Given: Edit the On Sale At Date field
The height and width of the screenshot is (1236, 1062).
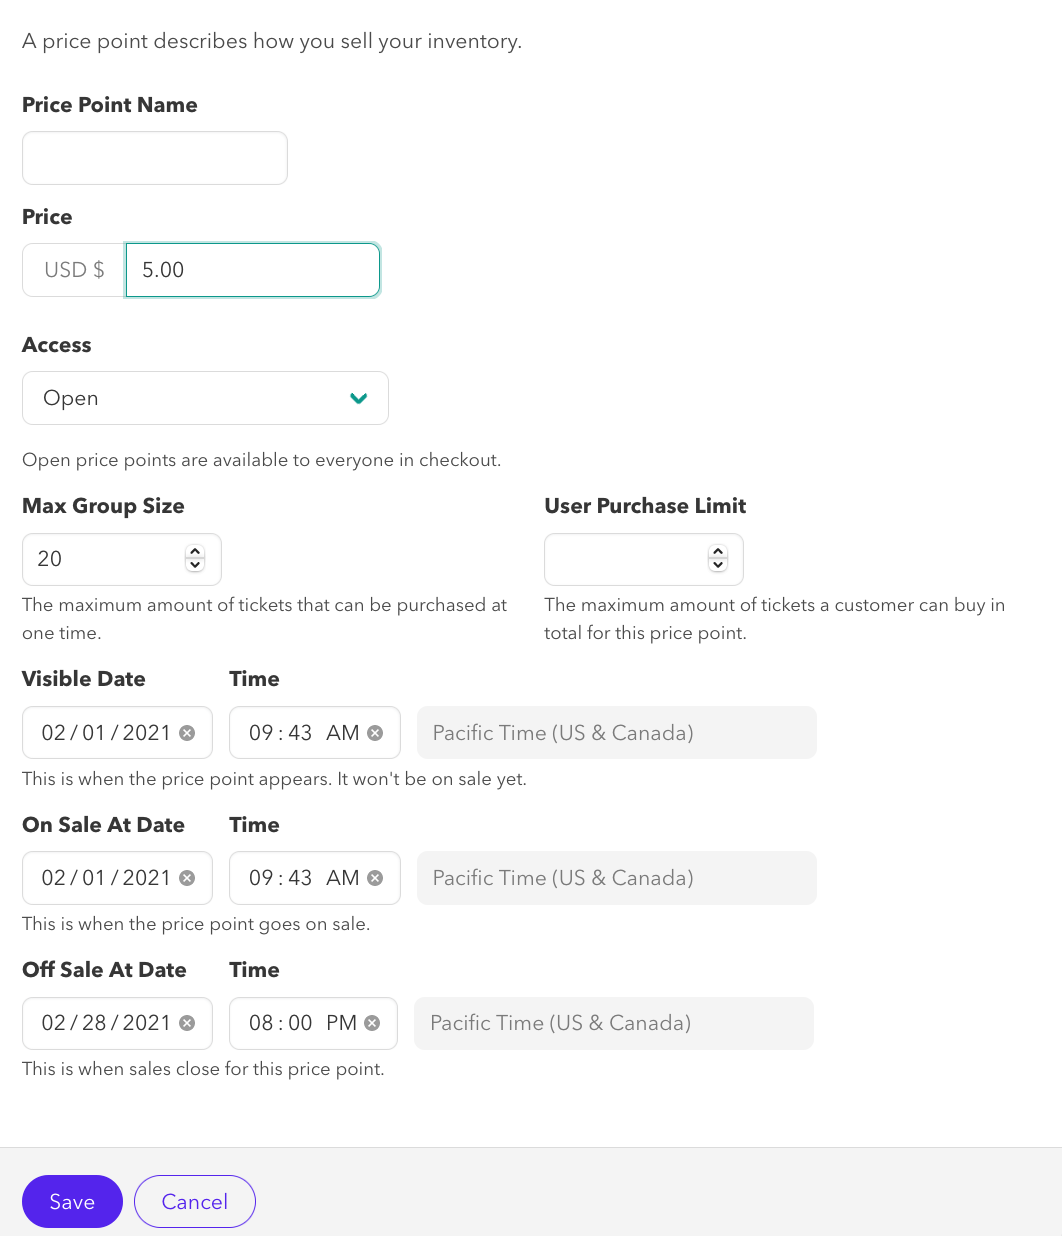Looking at the screenshot, I should click(117, 878).
